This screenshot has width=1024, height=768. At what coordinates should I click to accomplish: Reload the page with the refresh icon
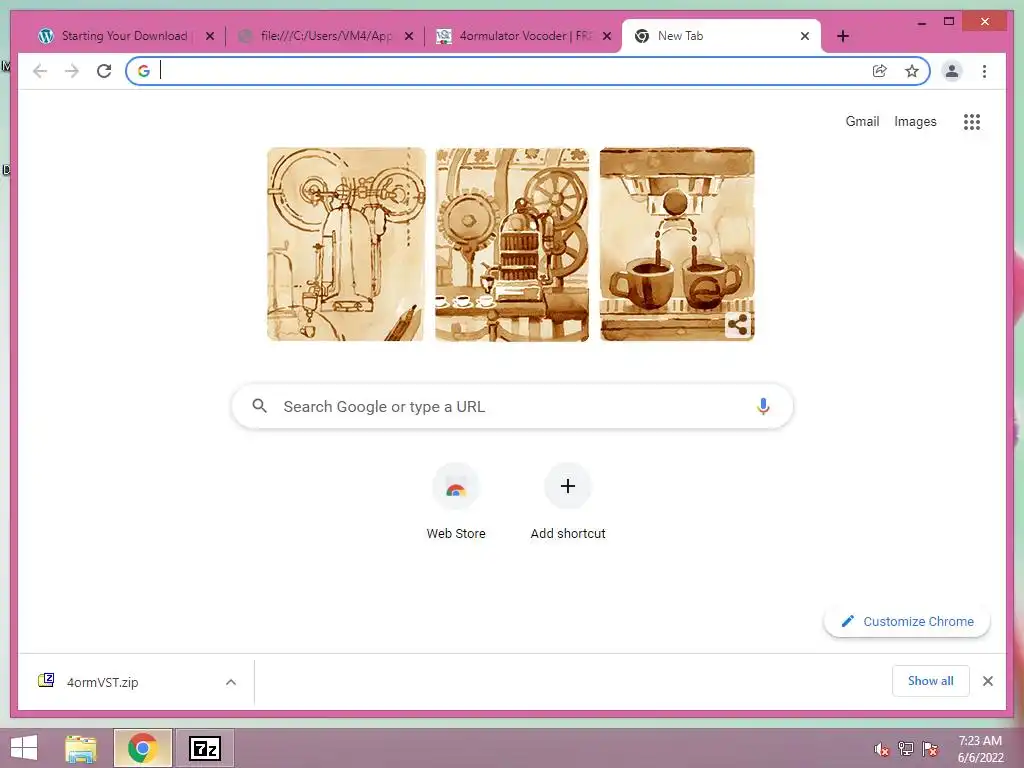[104, 71]
